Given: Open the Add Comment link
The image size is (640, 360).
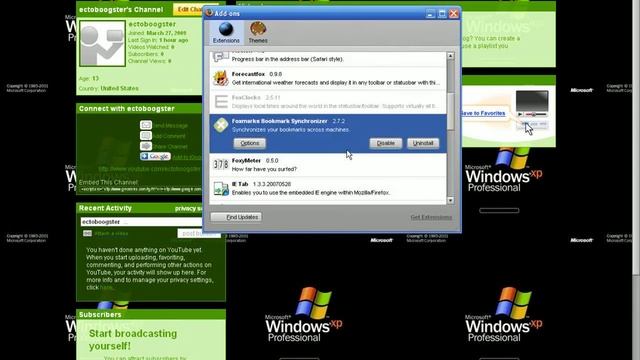Looking at the screenshot, I should coord(169,136).
